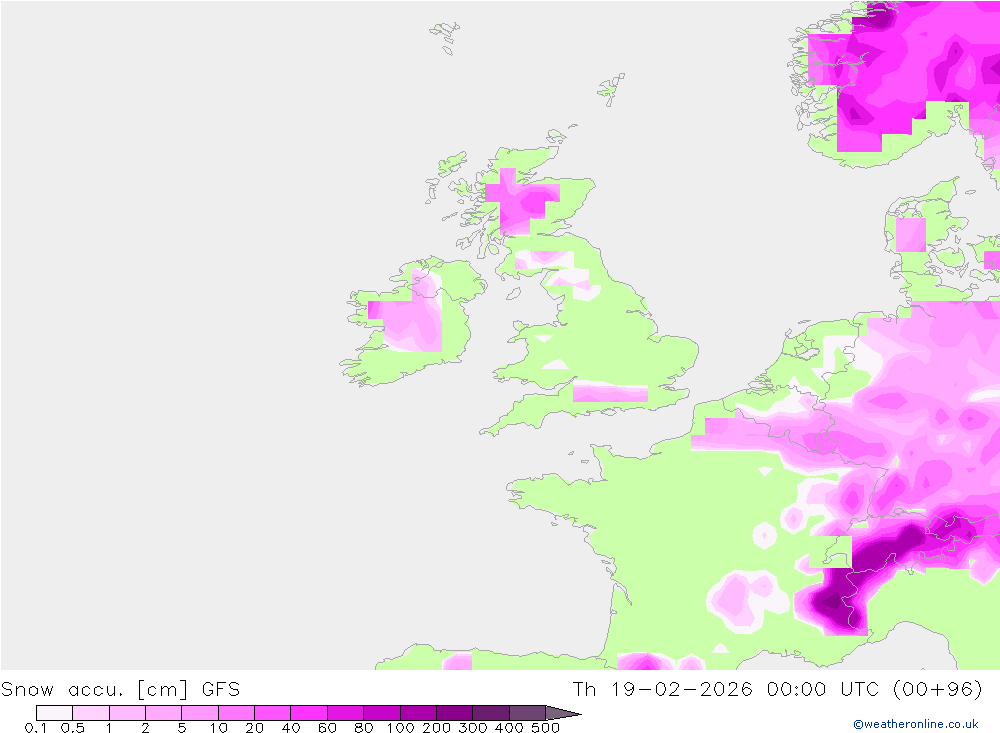Click the 1–2 cm legend swatch
This screenshot has width=1000, height=733.
128,713
